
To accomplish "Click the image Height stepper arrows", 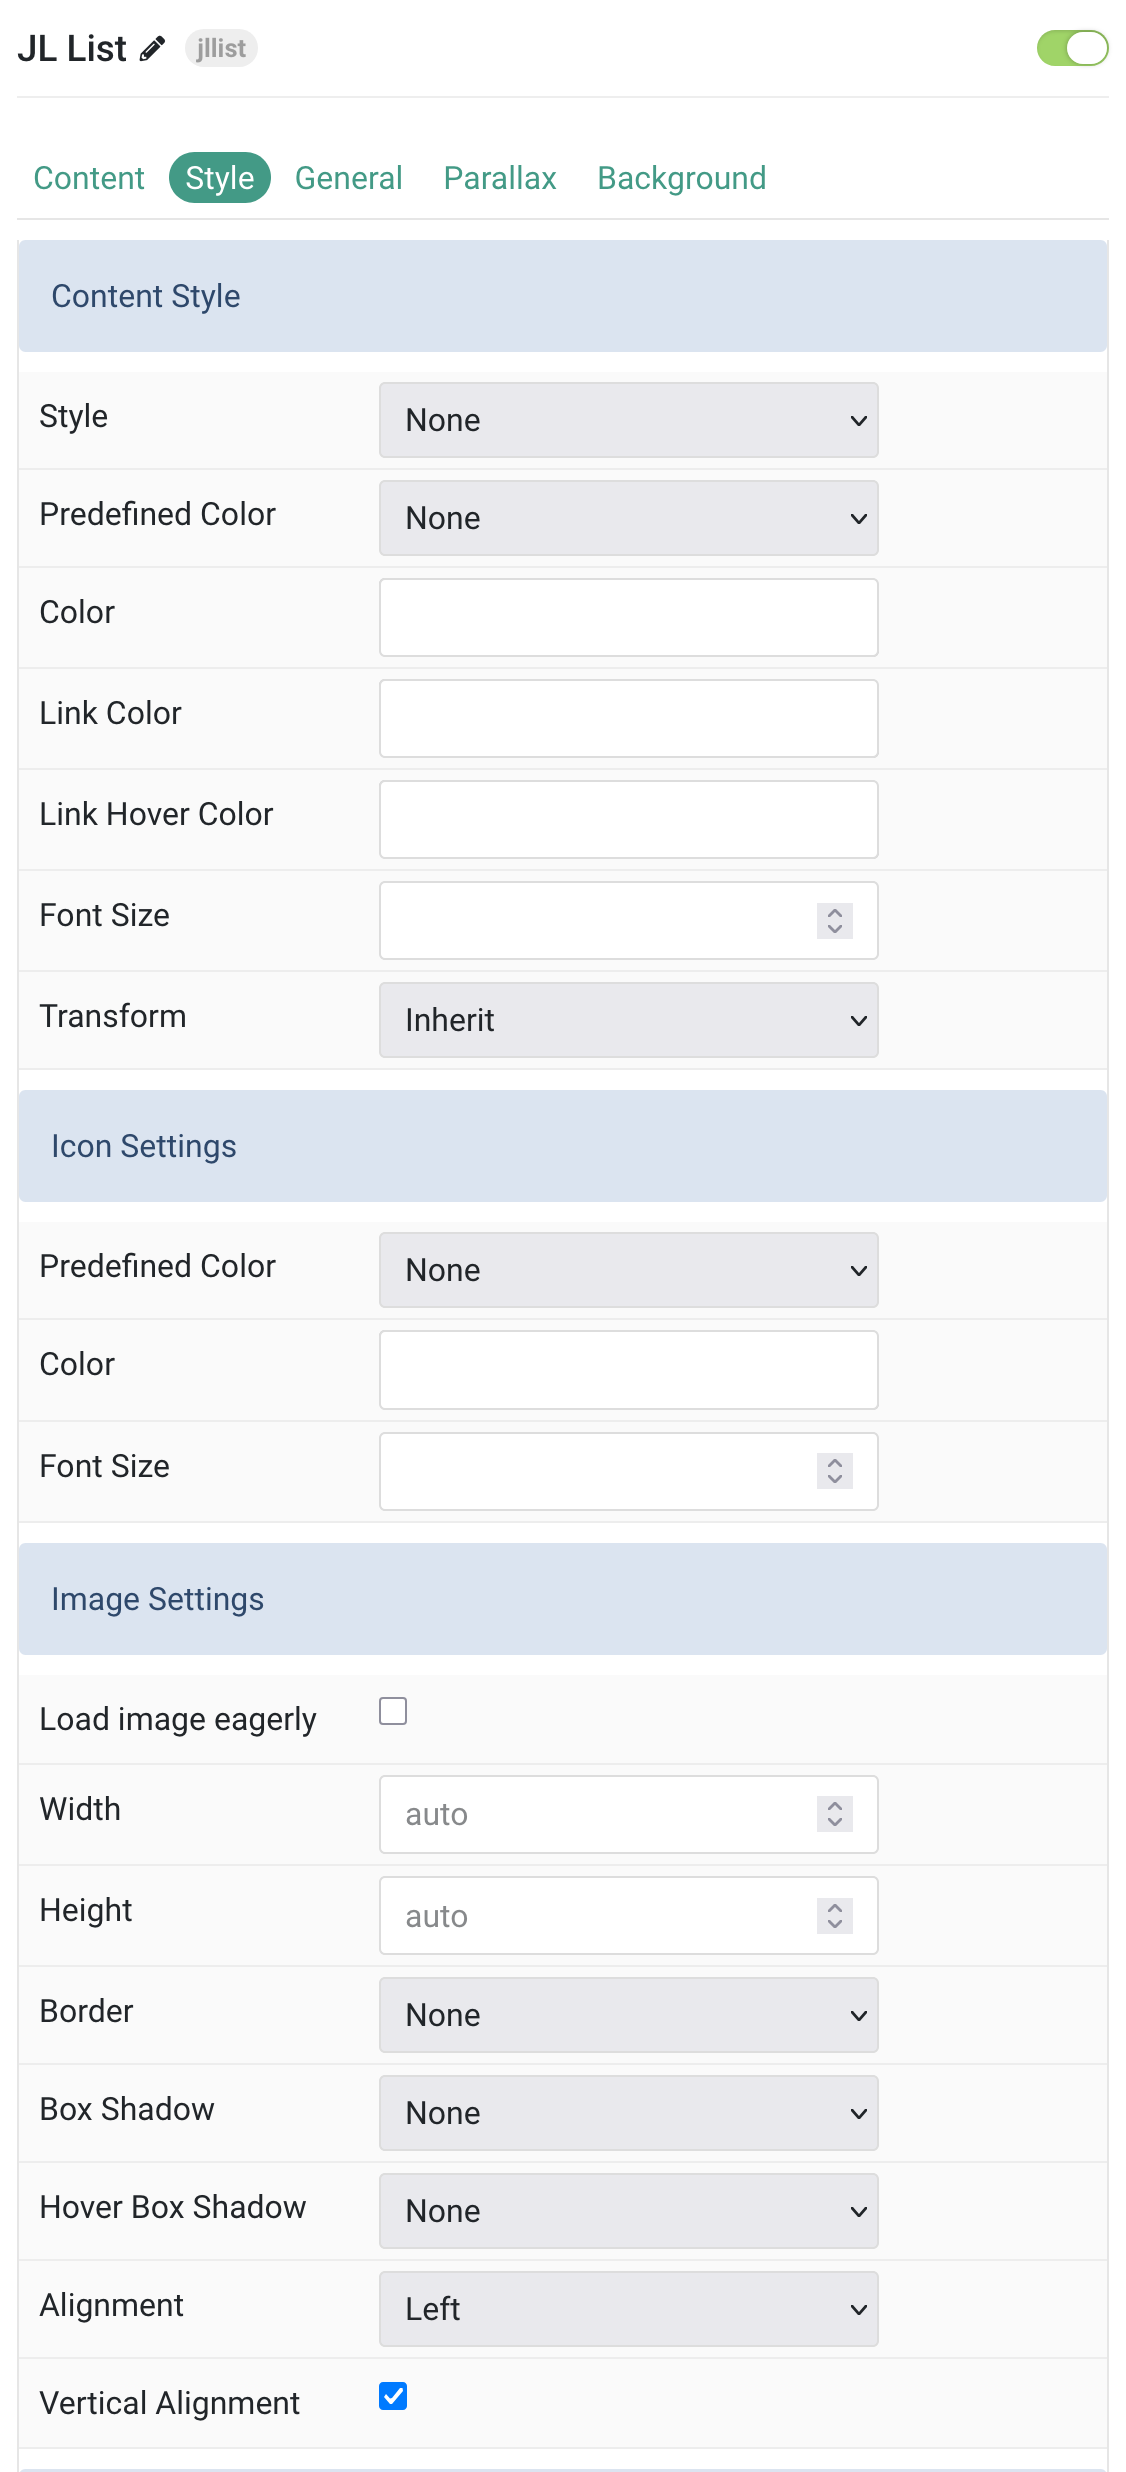I will (835, 1915).
